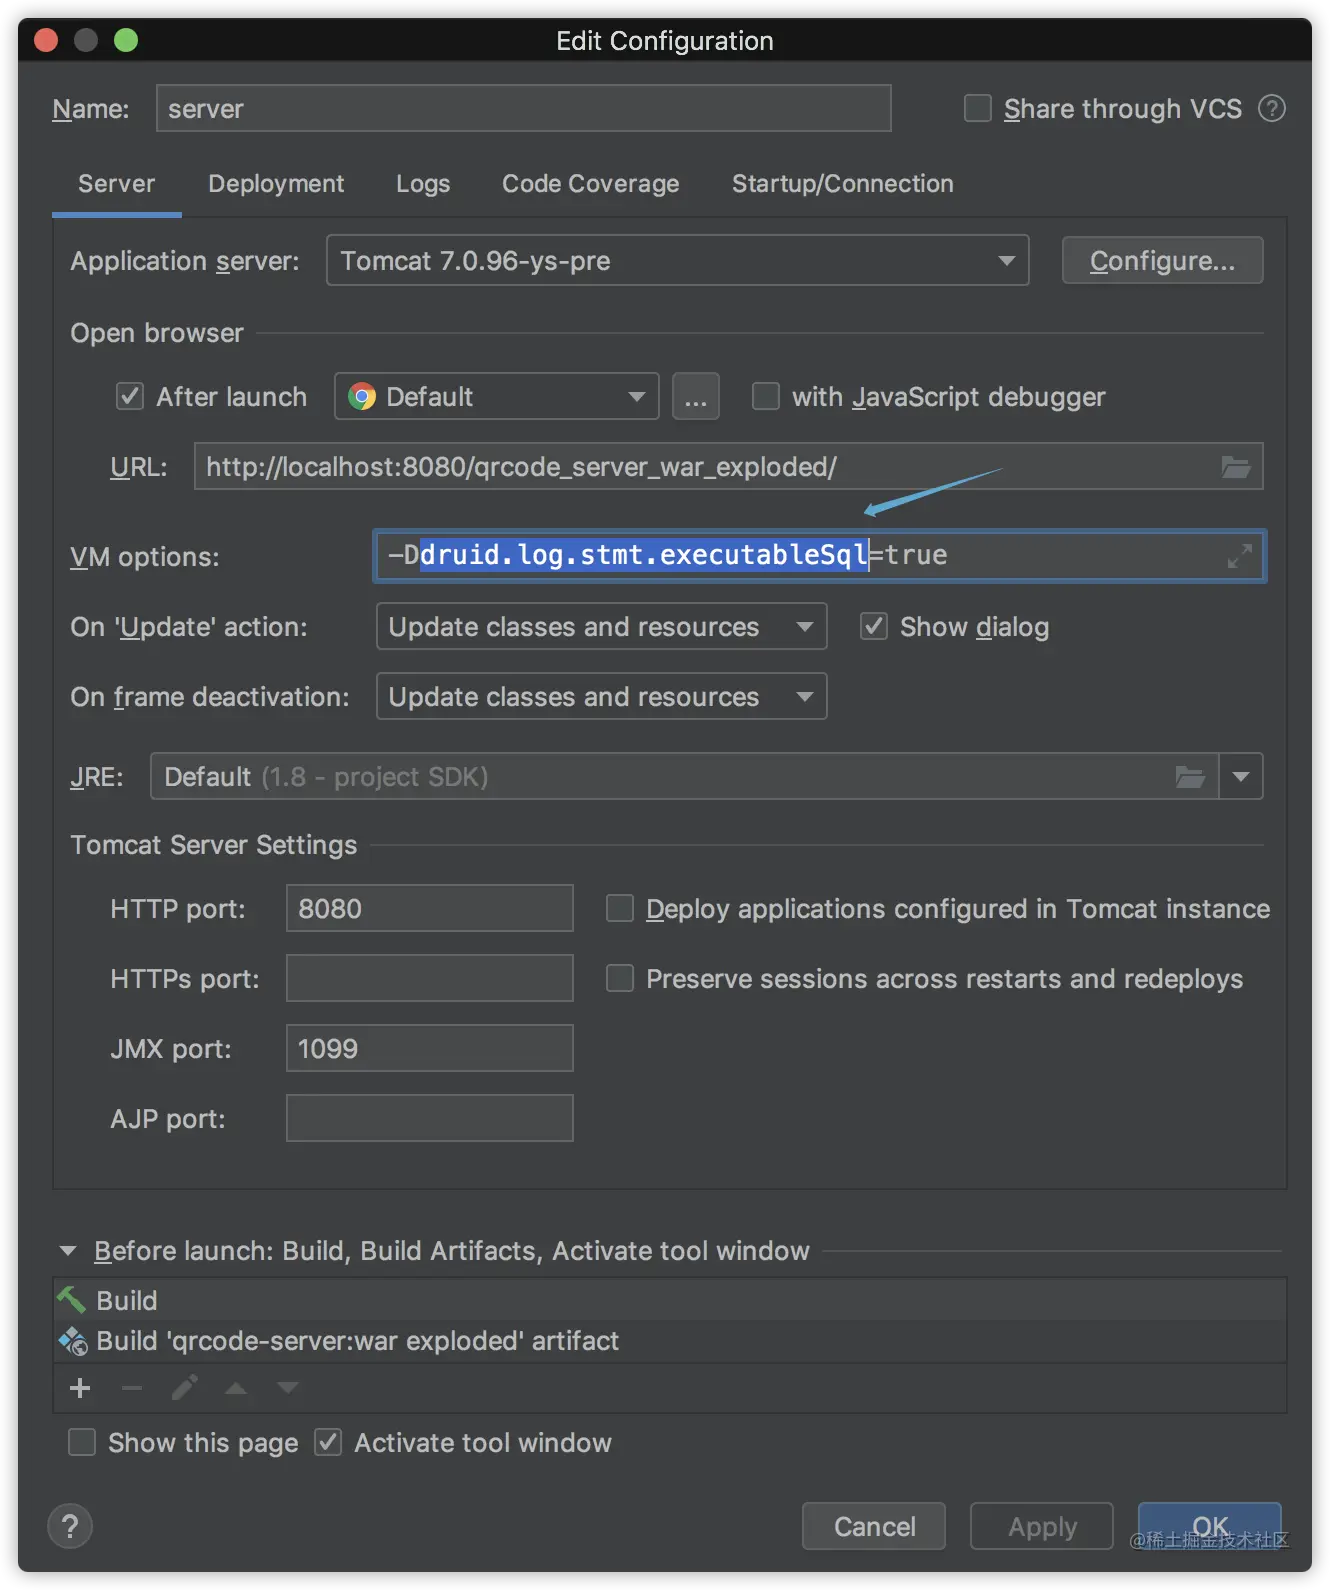This screenshot has width=1330, height=1590.
Task: Remove before launch task with minus icon
Action: click(x=132, y=1388)
